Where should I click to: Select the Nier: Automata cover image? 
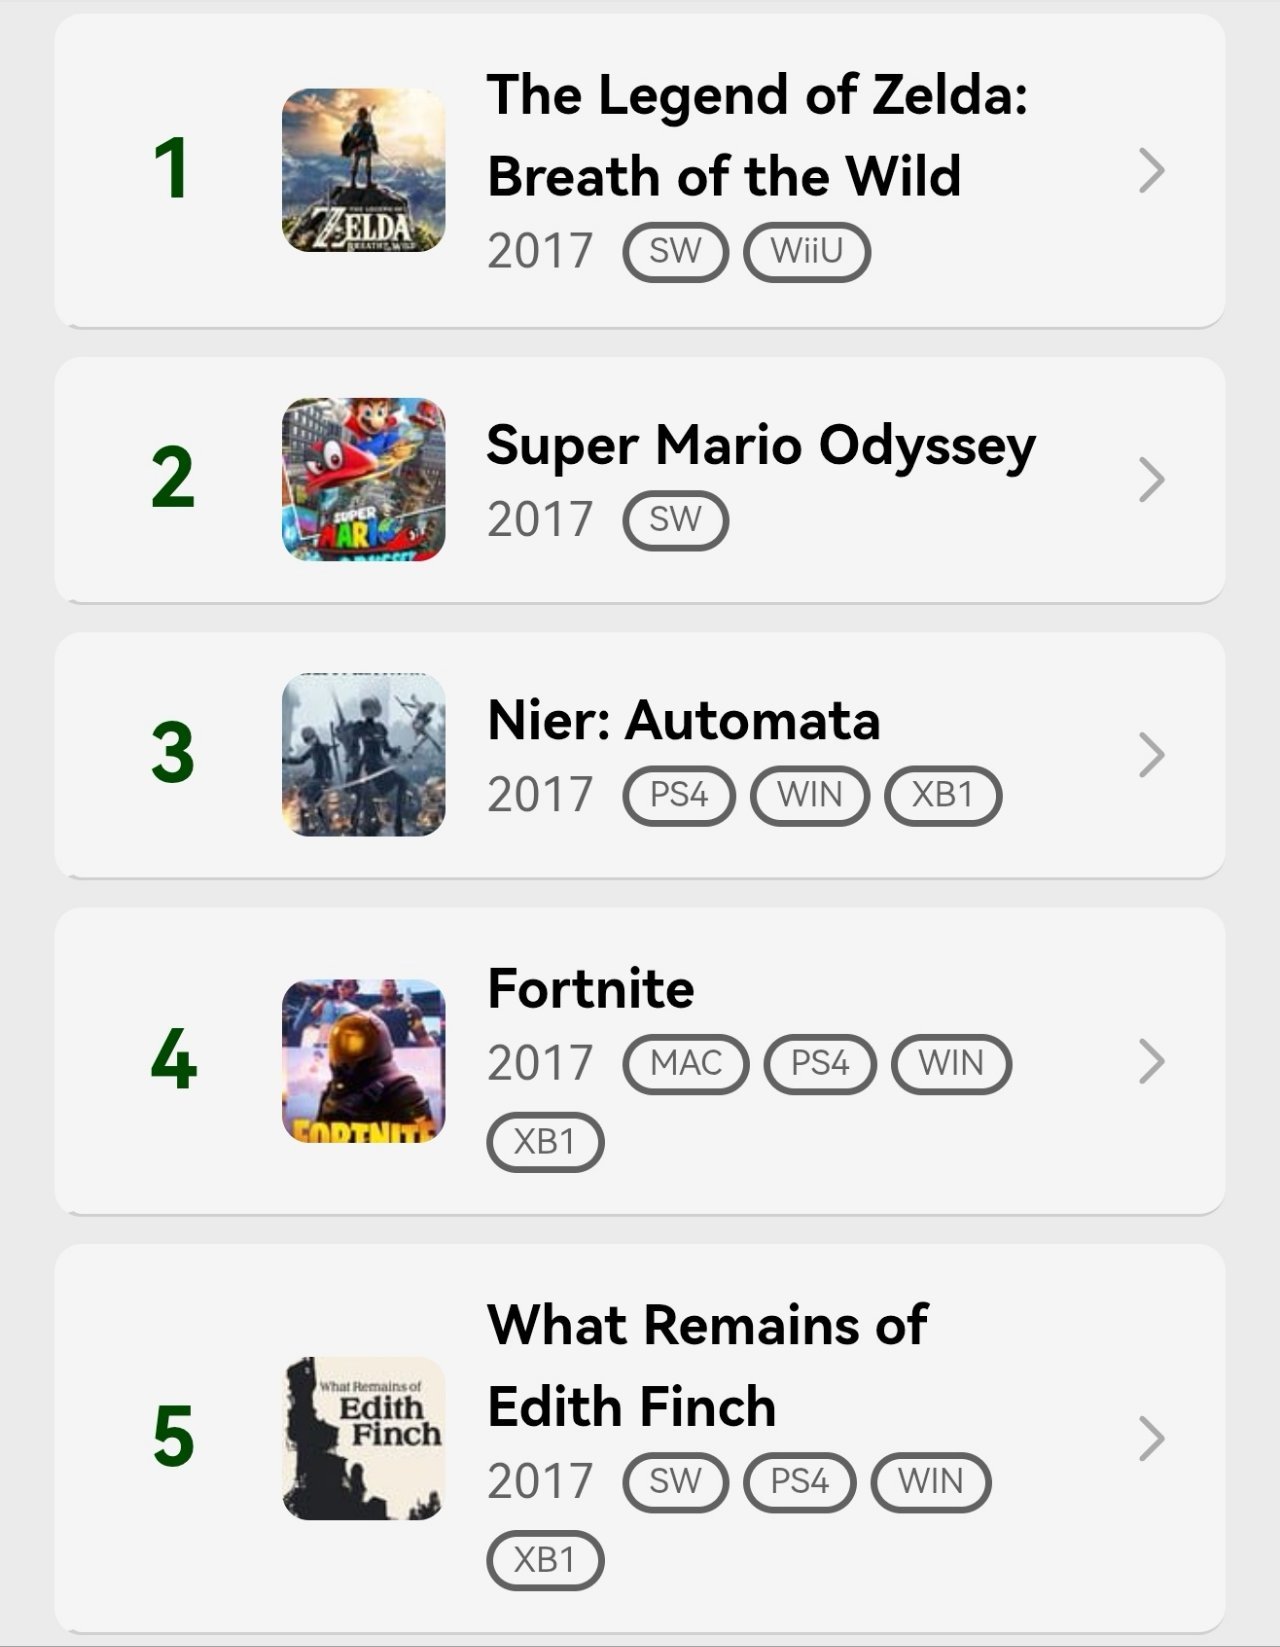(363, 754)
